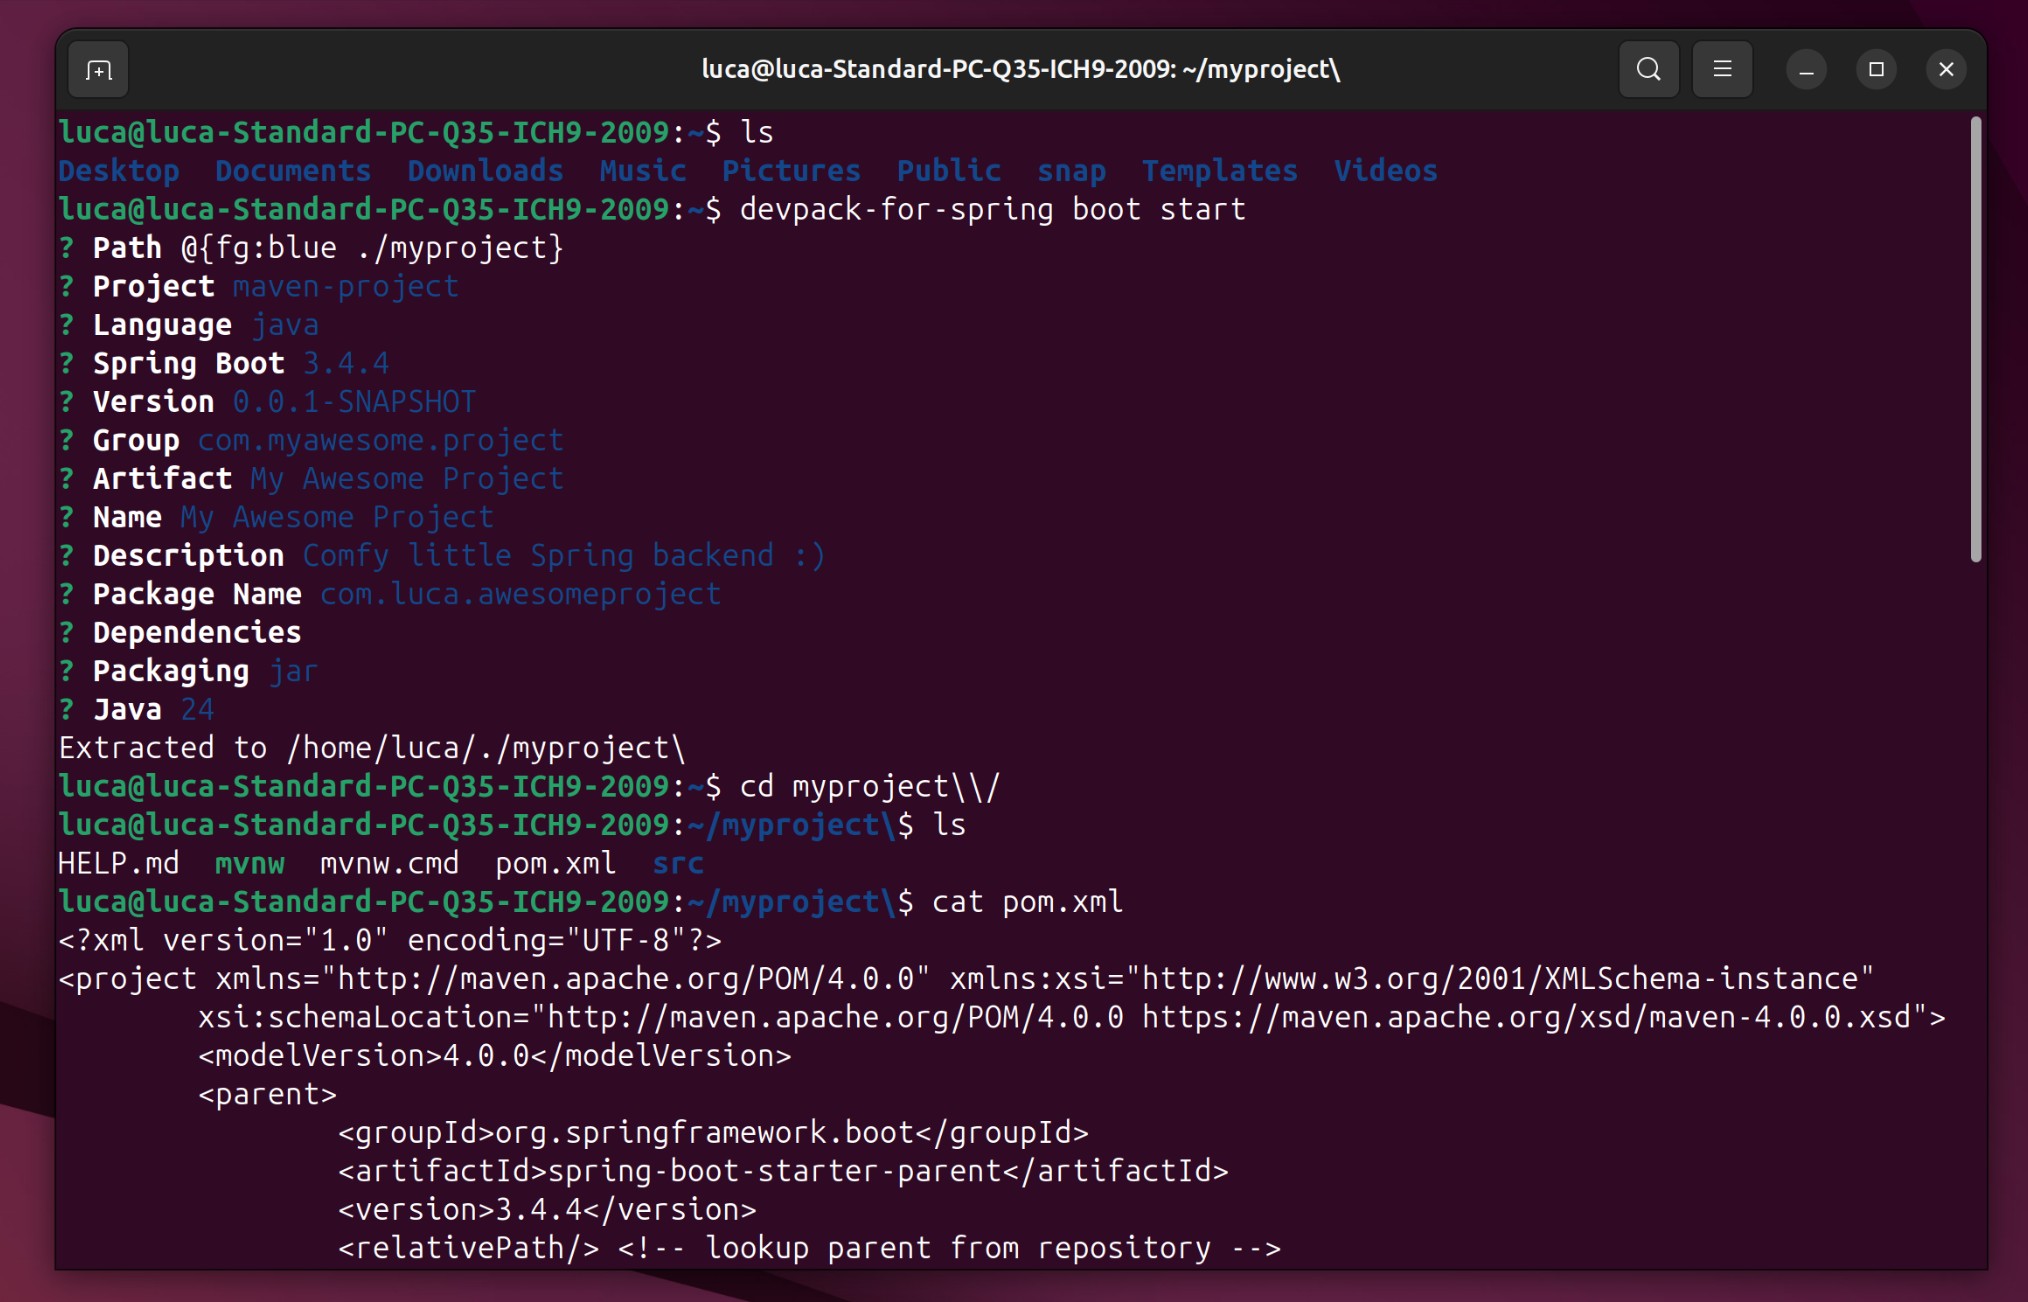Viewport: 2028px width, 1302px height.
Task: Click the 'snap' directory name
Action: coord(1071,172)
